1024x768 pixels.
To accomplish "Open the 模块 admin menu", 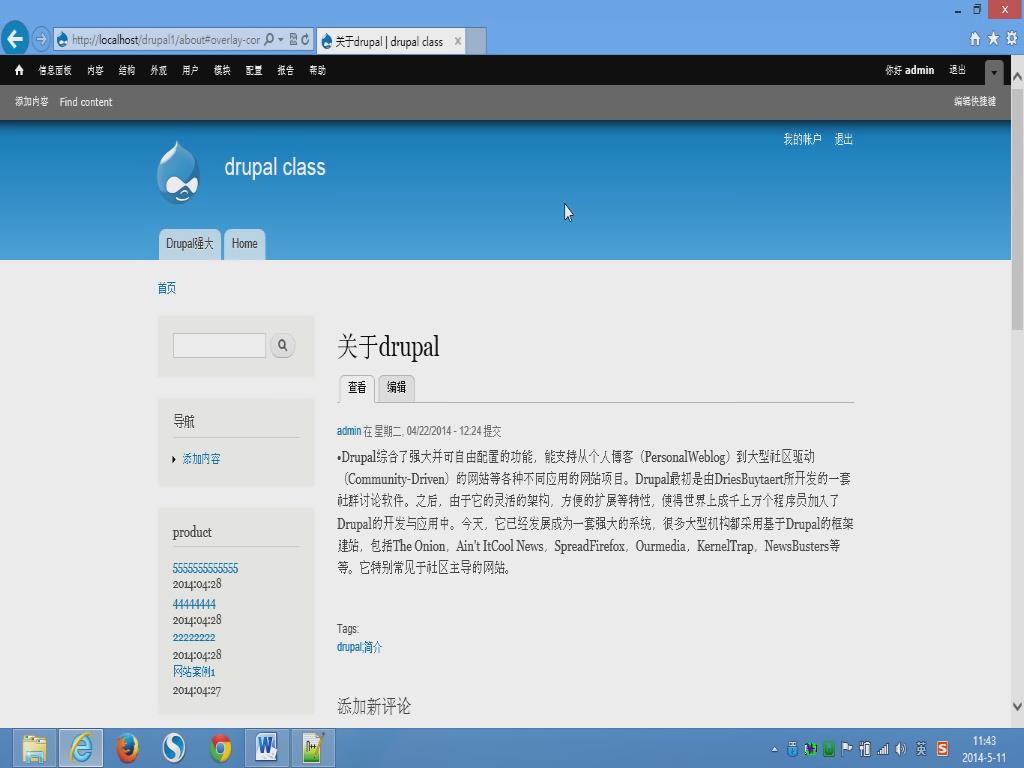I will pos(222,70).
